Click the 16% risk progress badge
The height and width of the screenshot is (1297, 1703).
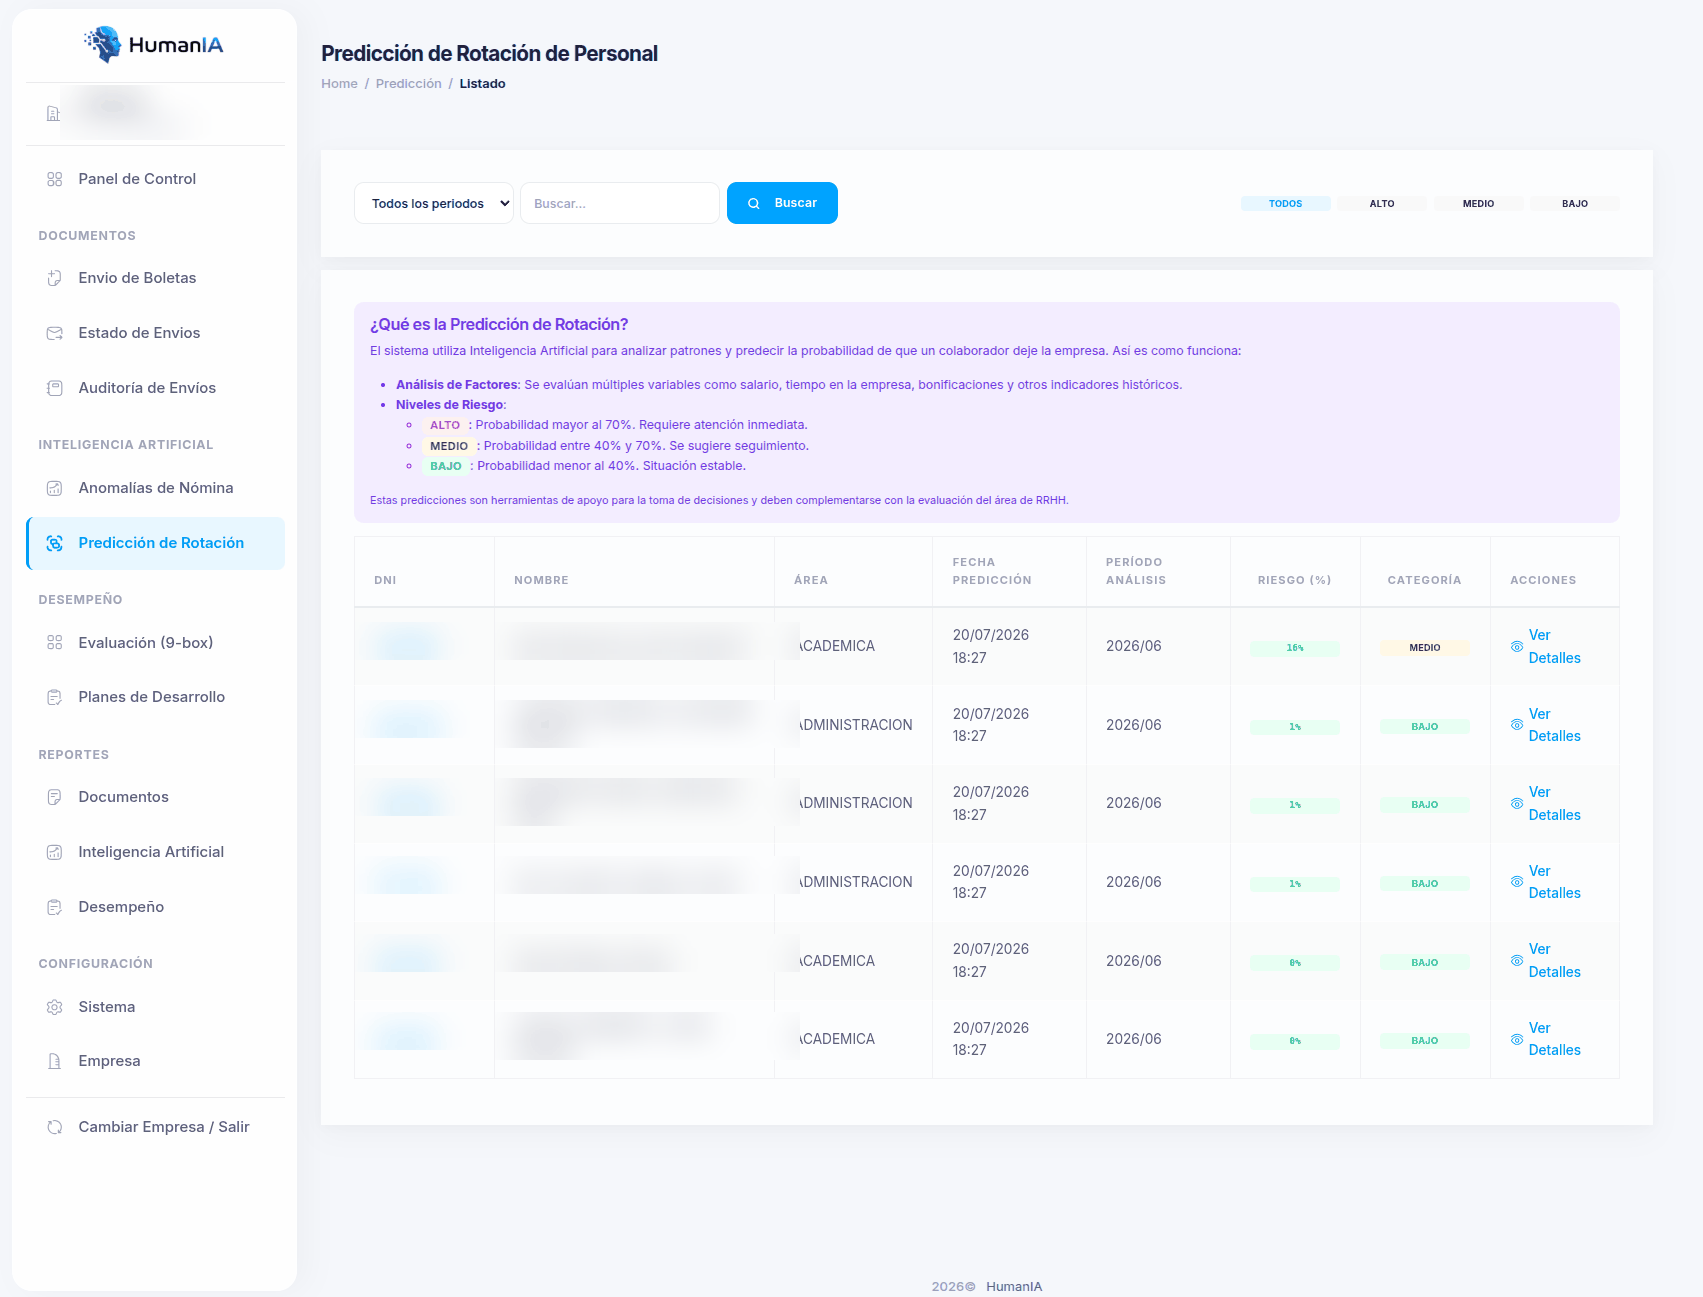[x=1295, y=648]
